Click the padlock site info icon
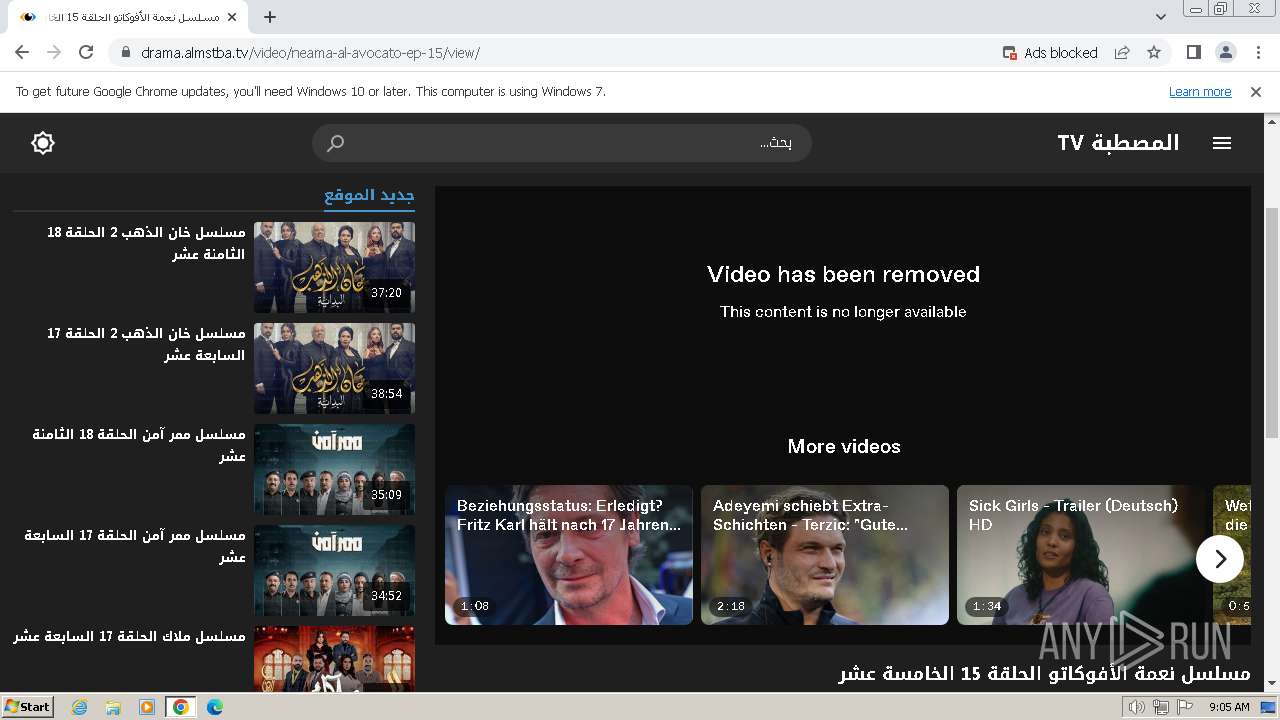This screenshot has height=720, width=1280. pyautogui.click(x=125, y=52)
